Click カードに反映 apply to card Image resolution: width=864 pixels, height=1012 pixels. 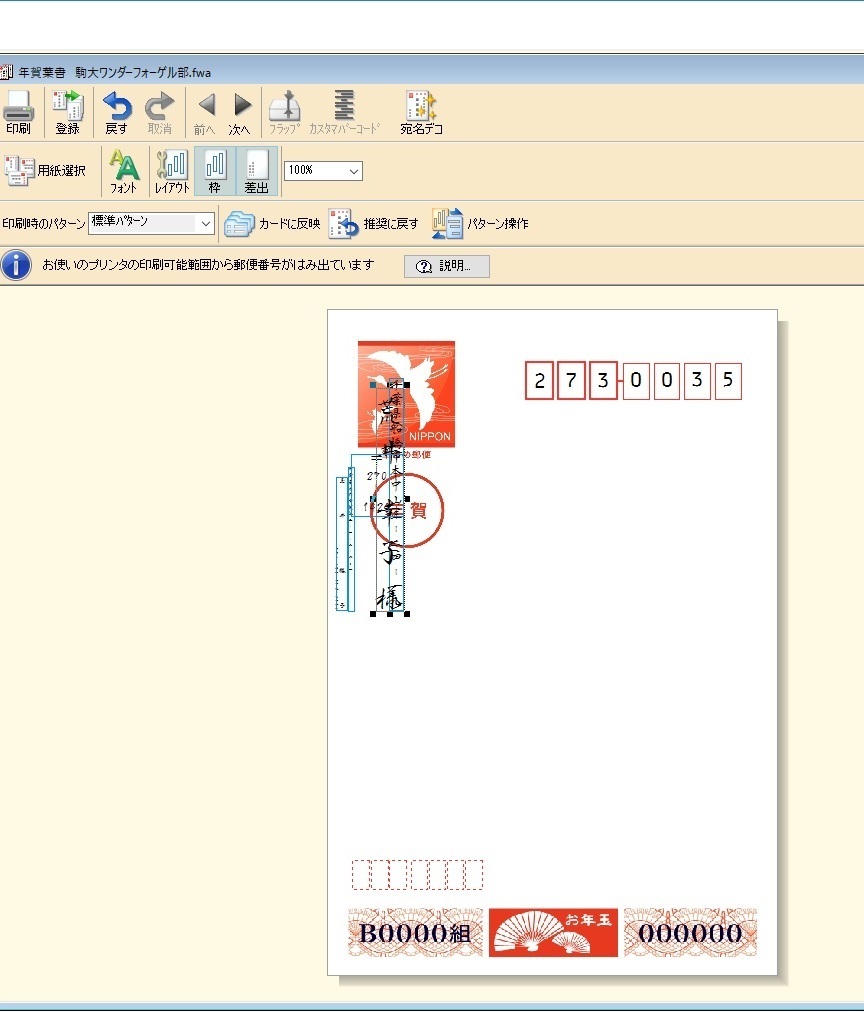(272, 224)
